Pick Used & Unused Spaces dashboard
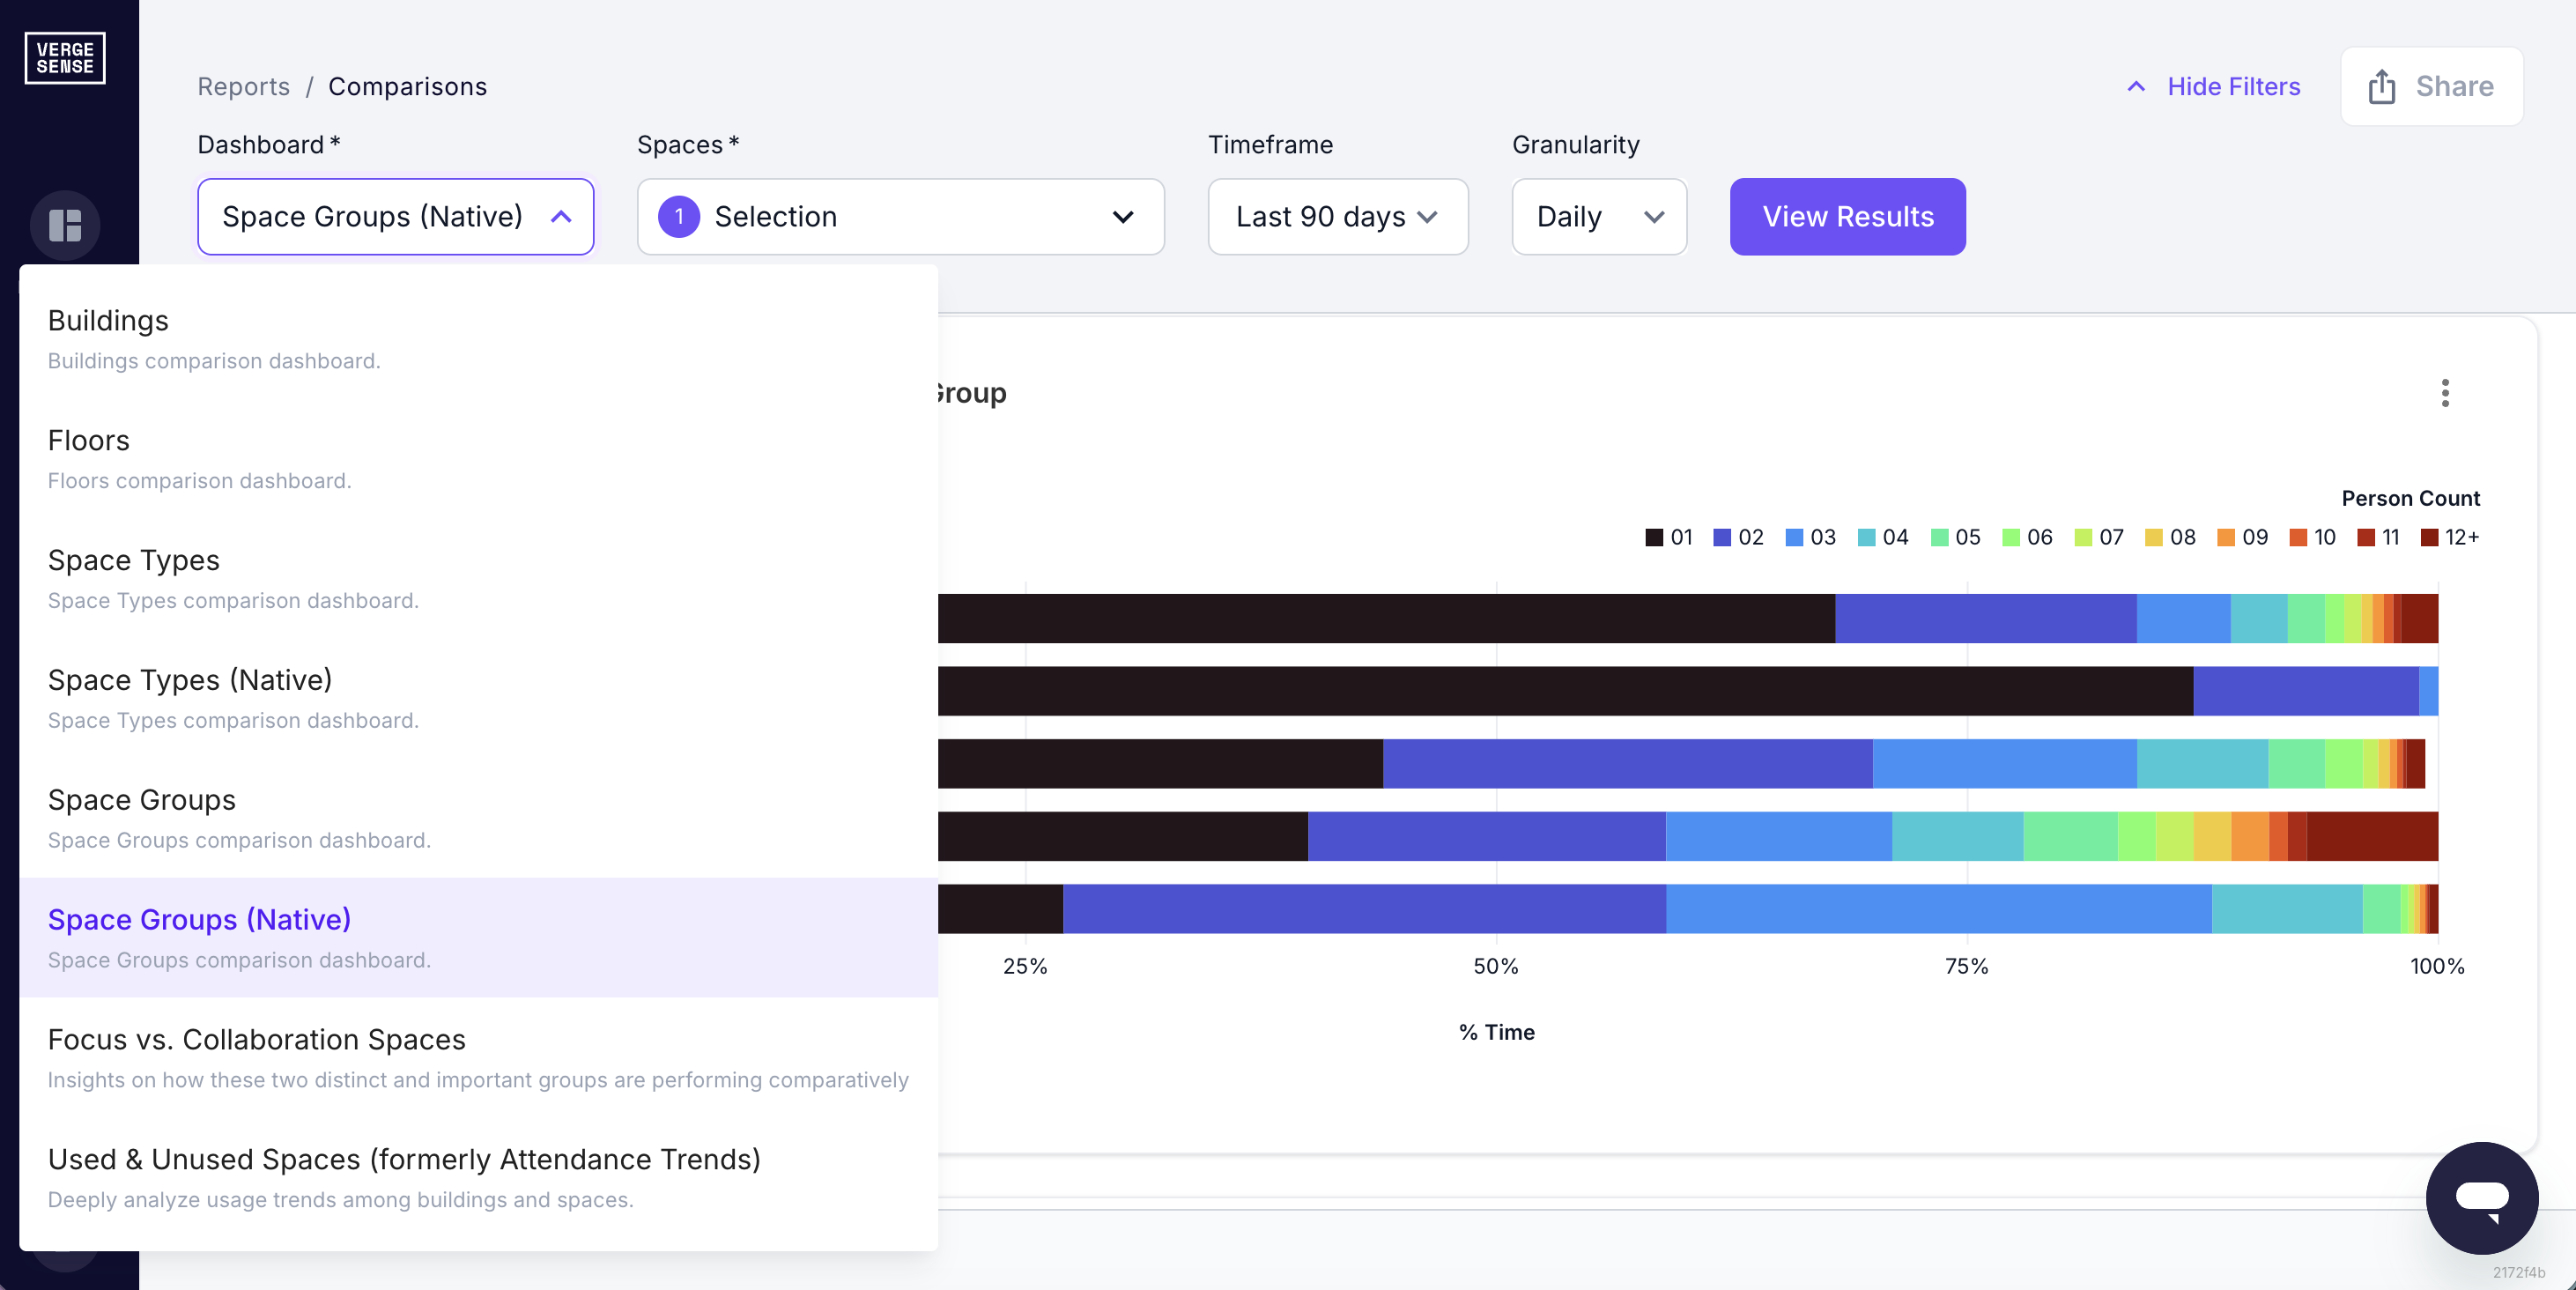This screenshot has height=1290, width=2576. pos(479,1178)
